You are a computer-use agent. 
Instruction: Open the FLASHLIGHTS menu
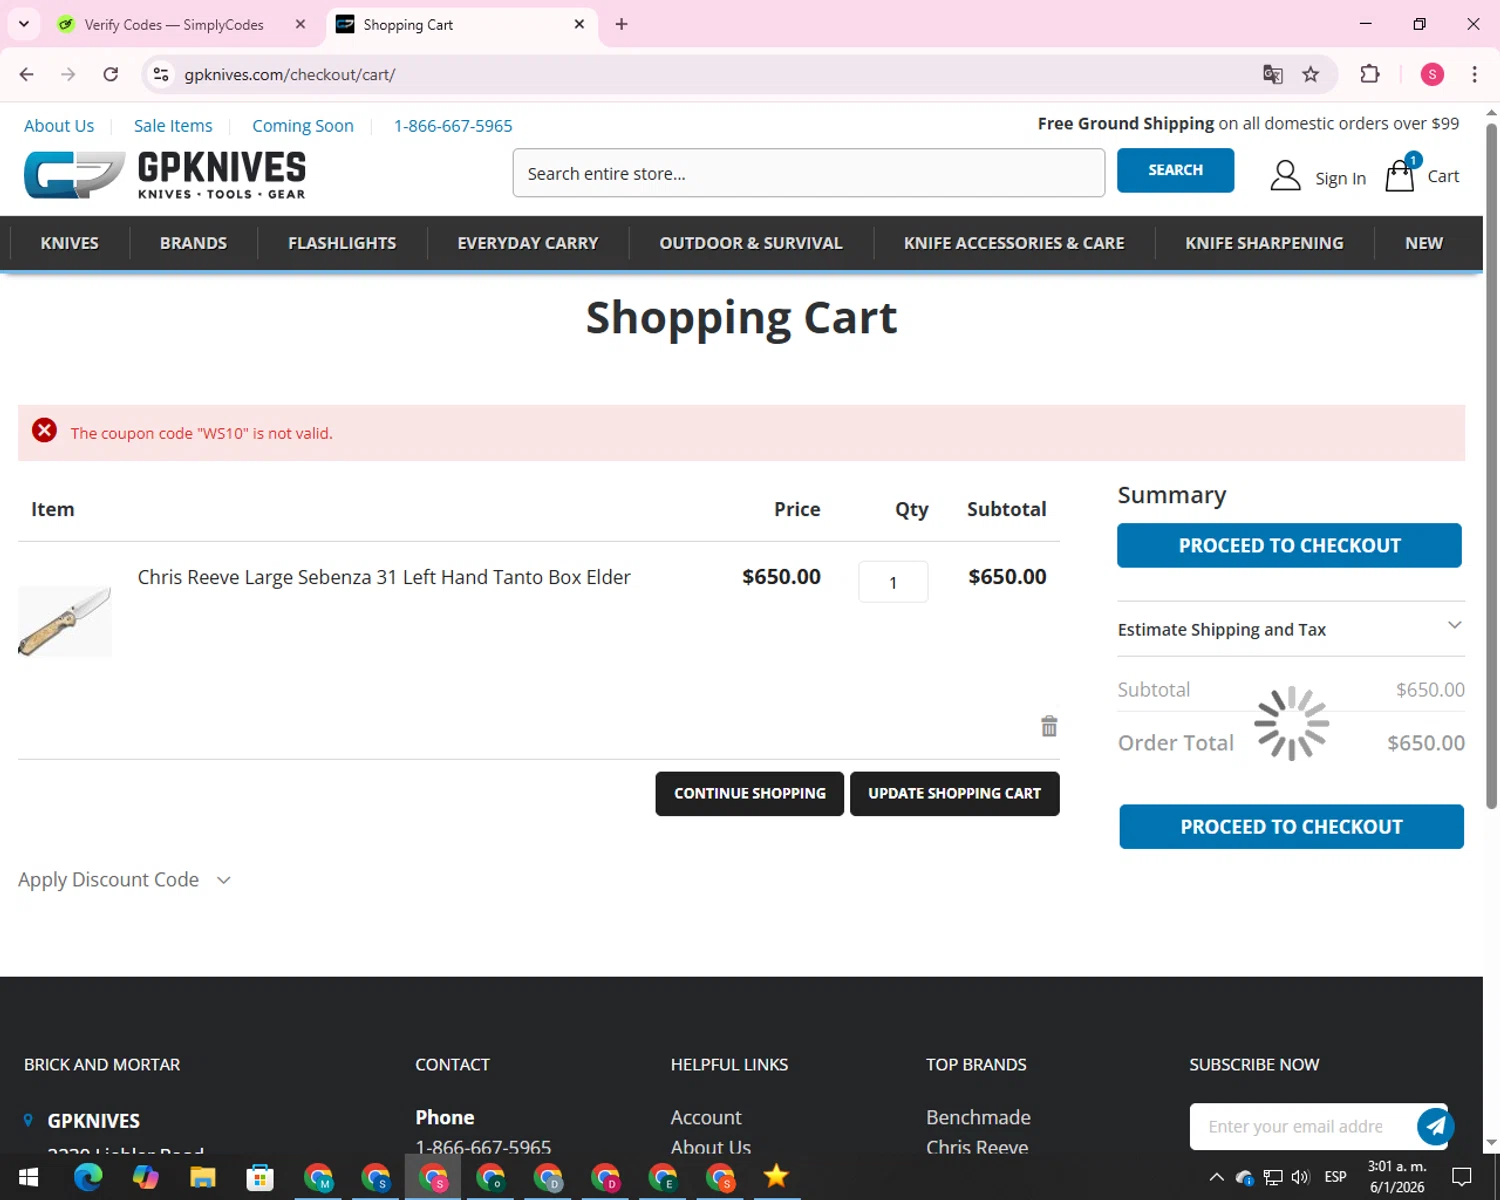(x=342, y=243)
